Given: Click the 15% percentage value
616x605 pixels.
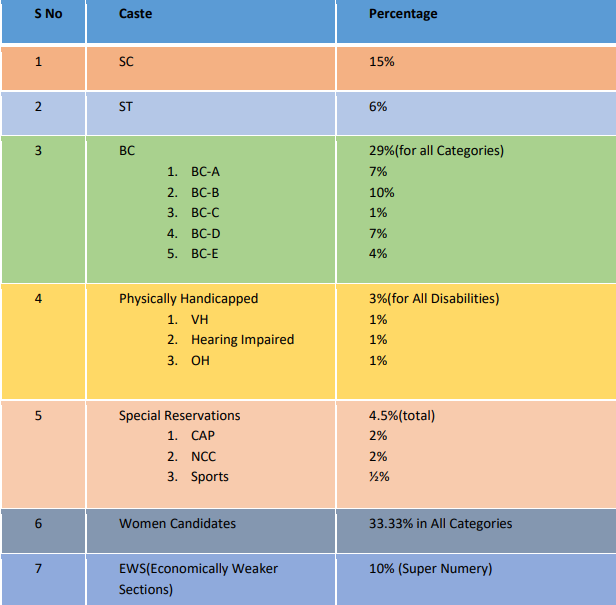Looking at the screenshot, I should 382,62.
